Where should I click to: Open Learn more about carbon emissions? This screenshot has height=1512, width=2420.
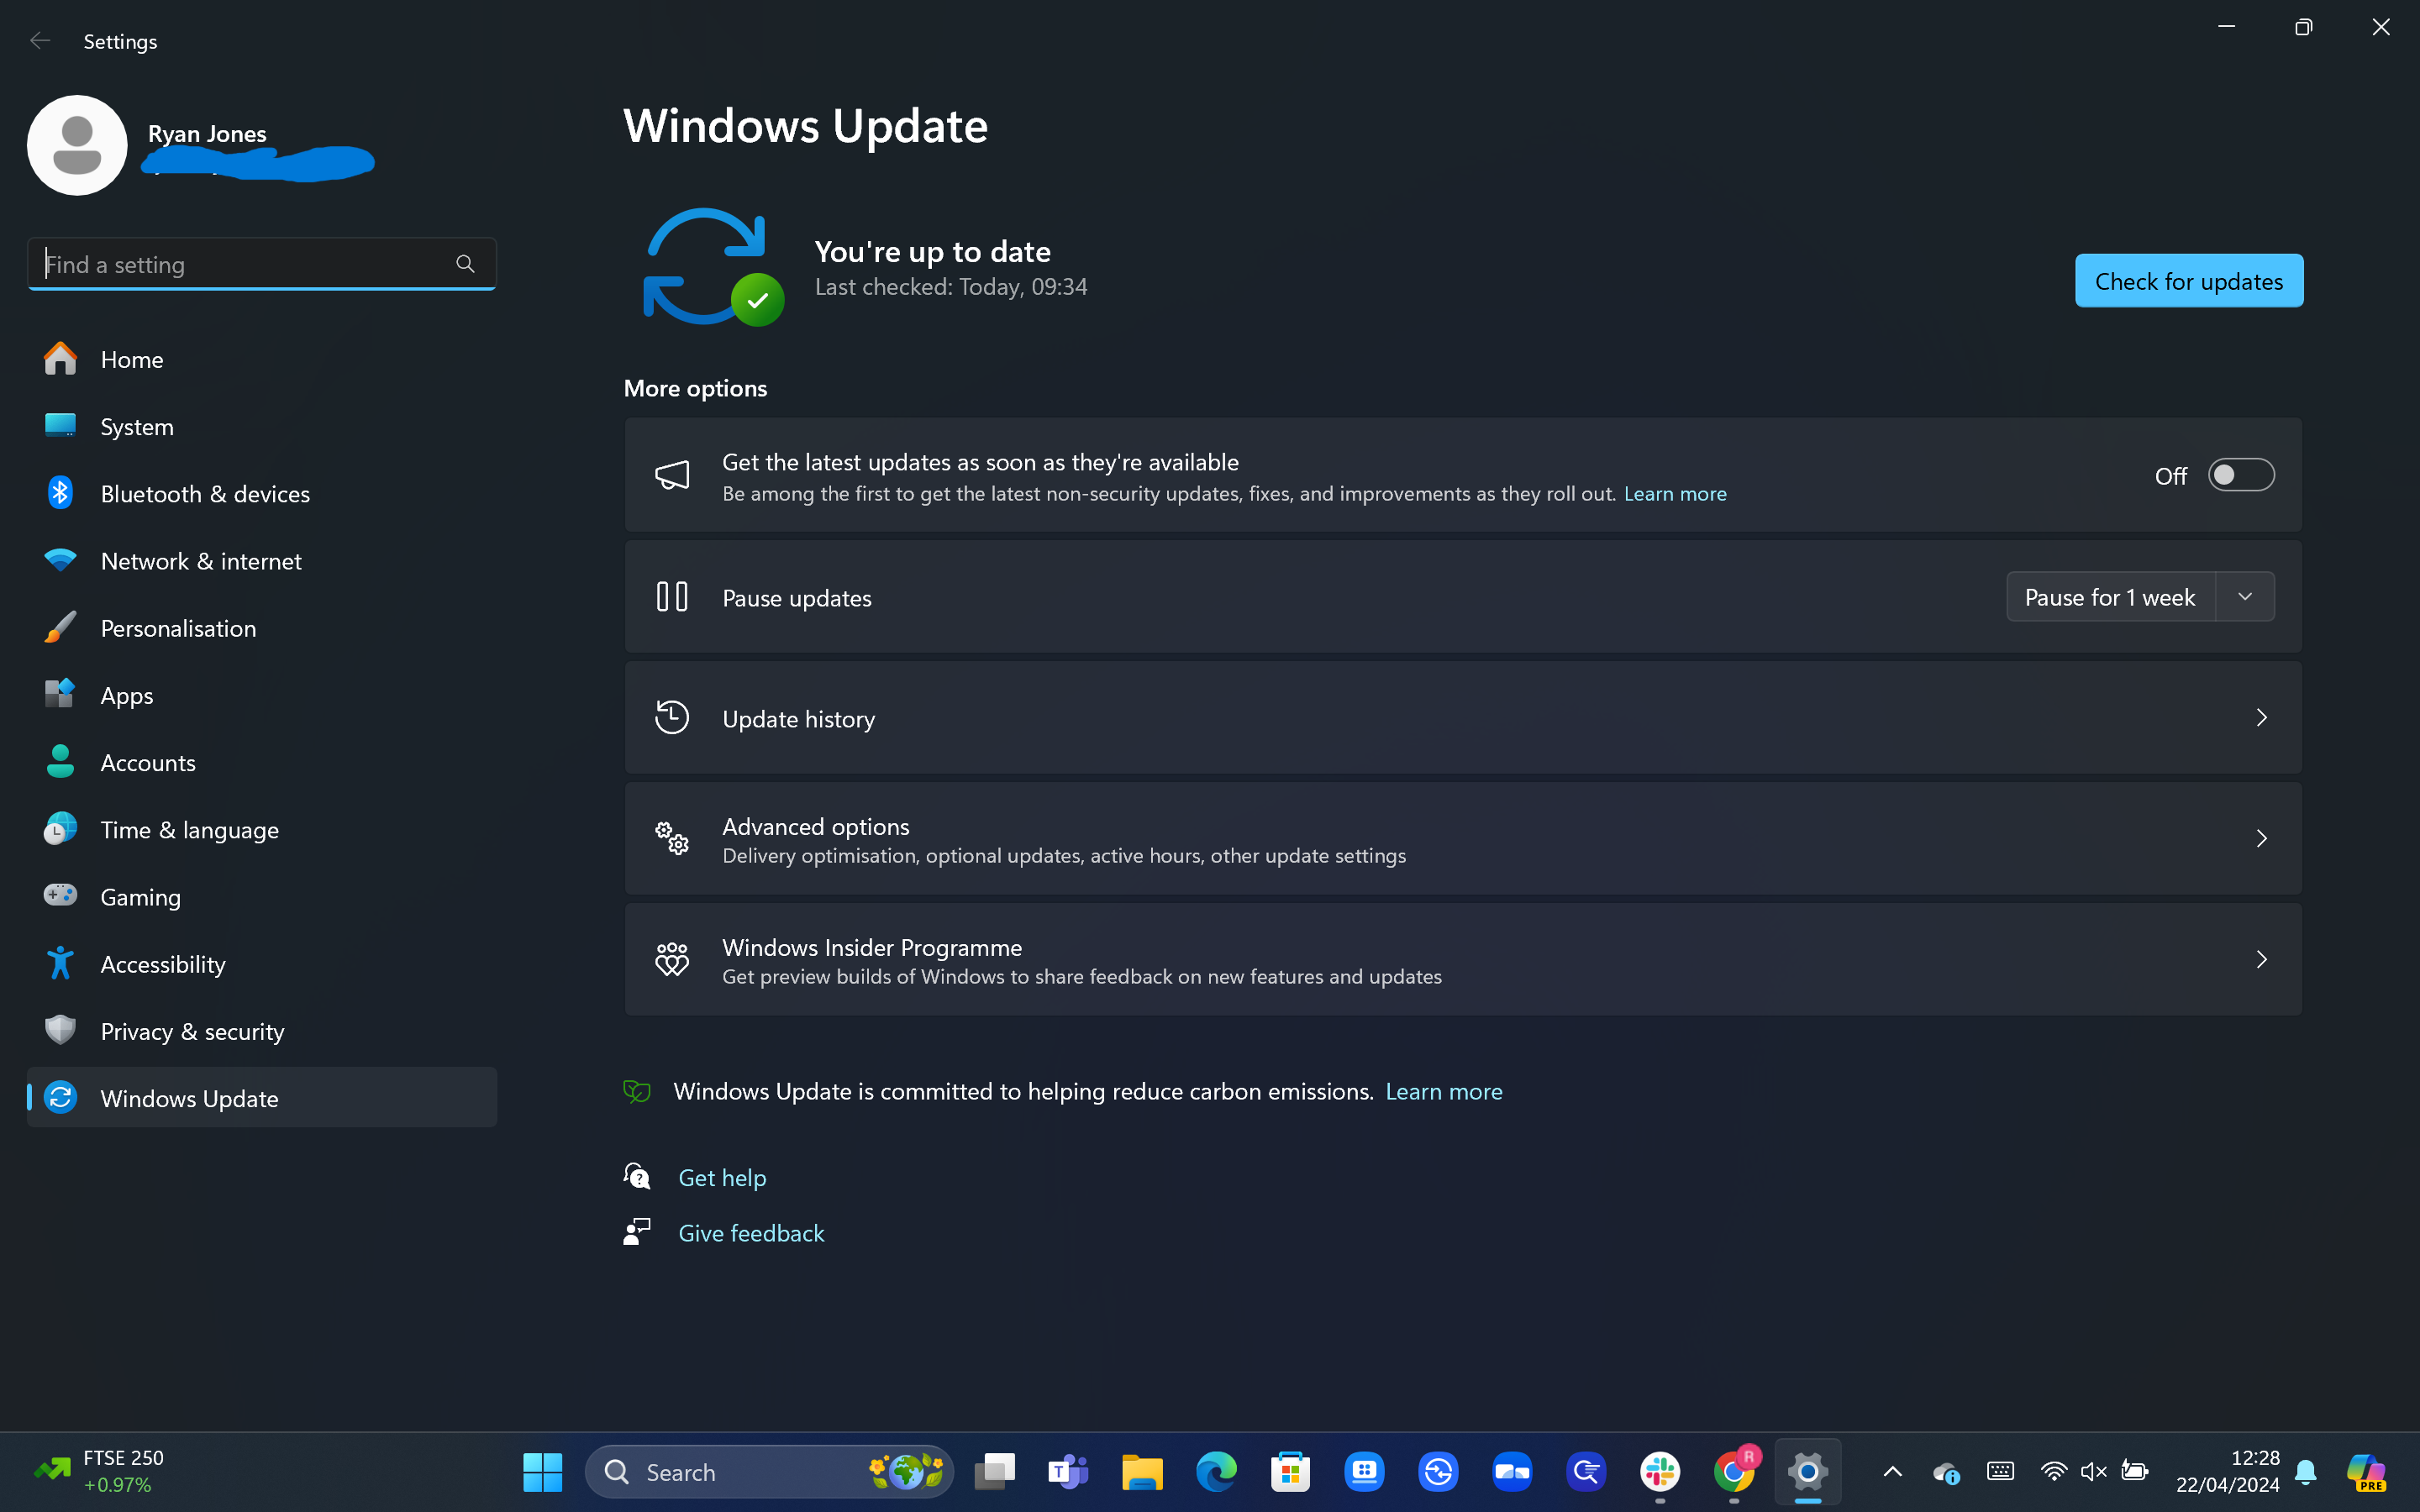(x=1443, y=1091)
